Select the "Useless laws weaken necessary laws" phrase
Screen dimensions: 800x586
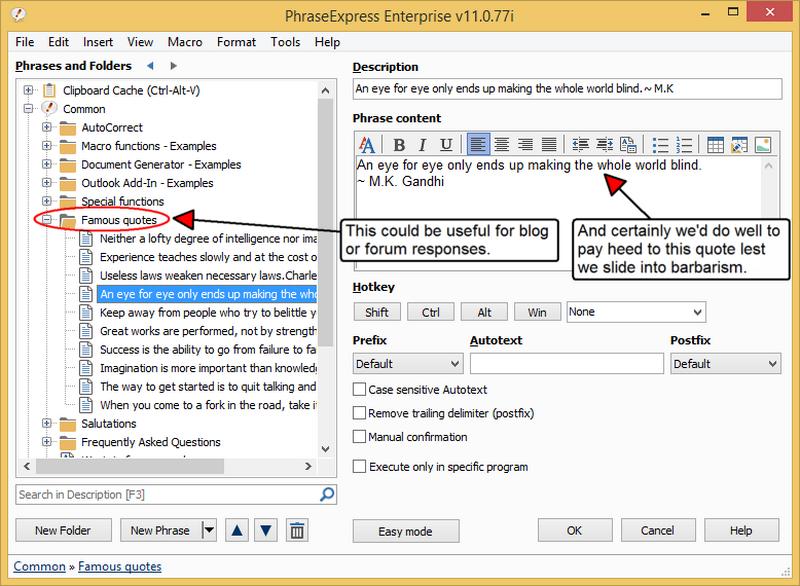[x=208, y=275]
